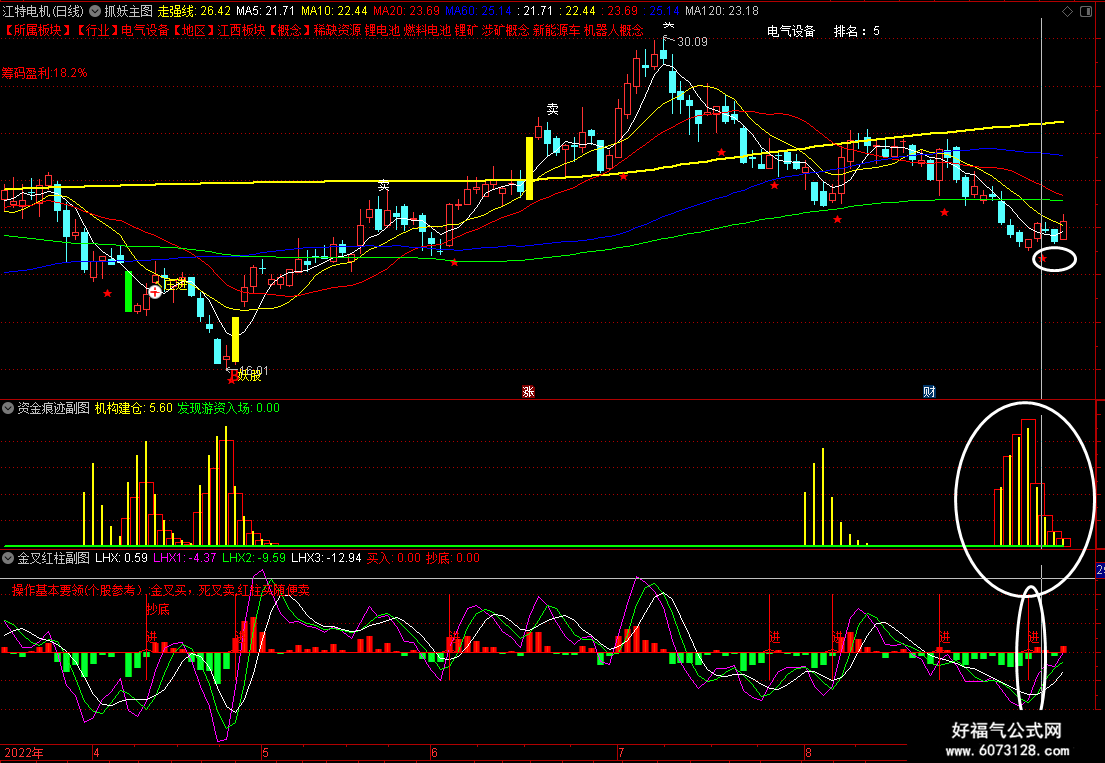Click the red 抄底 signal label
Image resolution: width=1105 pixels, height=763 pixels.
pos(158,609)
